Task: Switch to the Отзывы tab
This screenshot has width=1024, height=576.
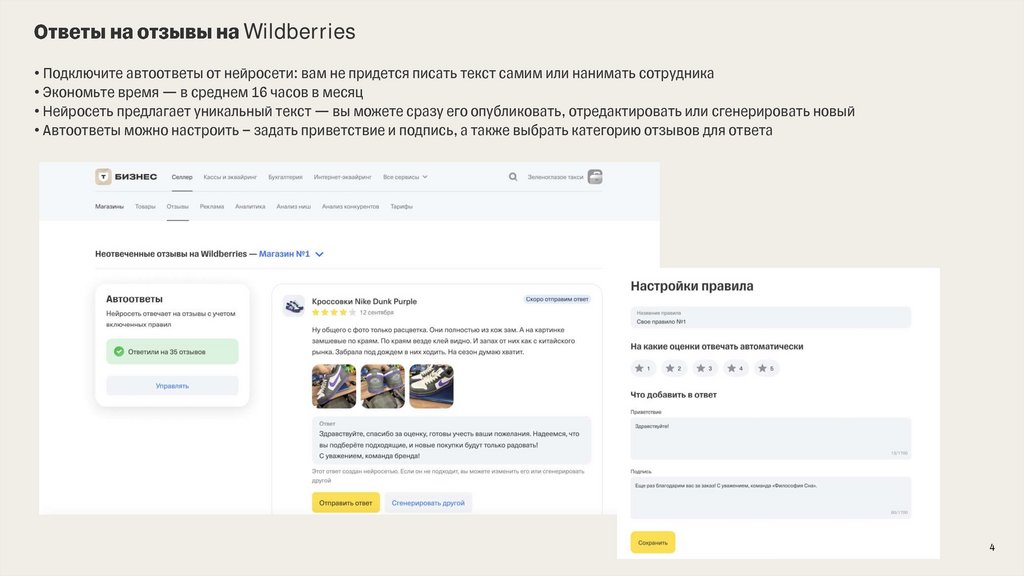Action: pos(177,207)
